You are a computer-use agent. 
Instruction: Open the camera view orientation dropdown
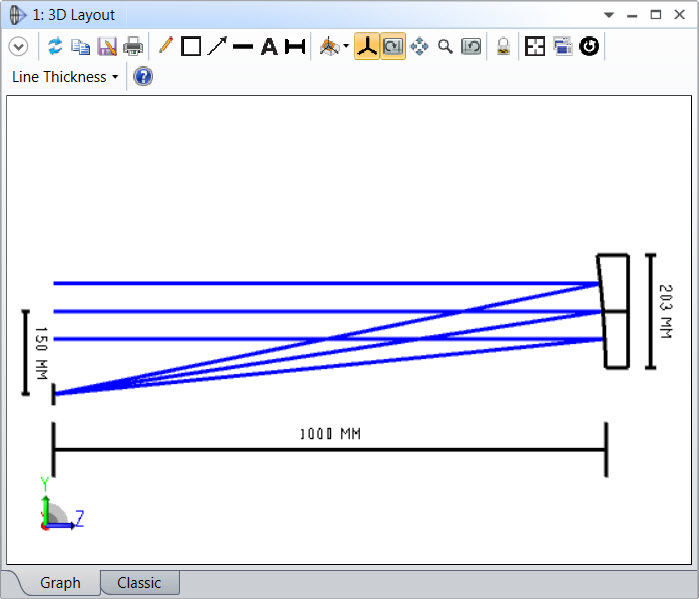334,46
